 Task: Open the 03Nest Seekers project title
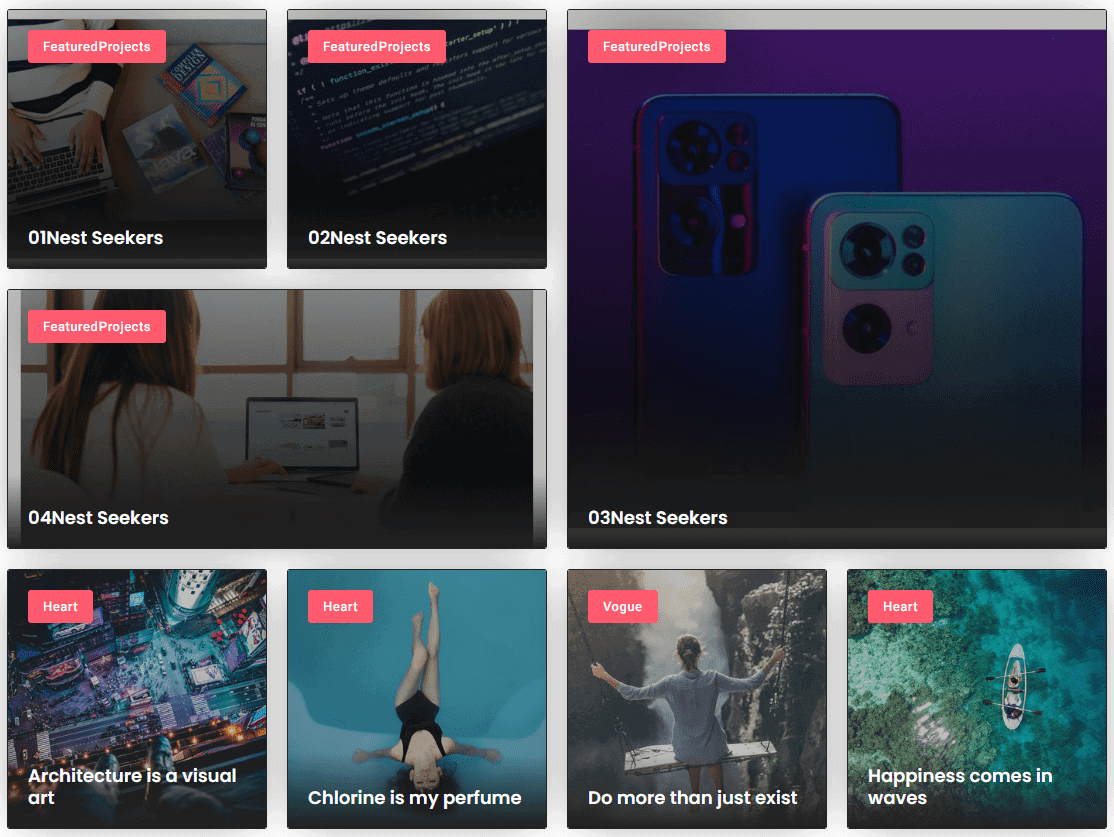pos(657,518)
